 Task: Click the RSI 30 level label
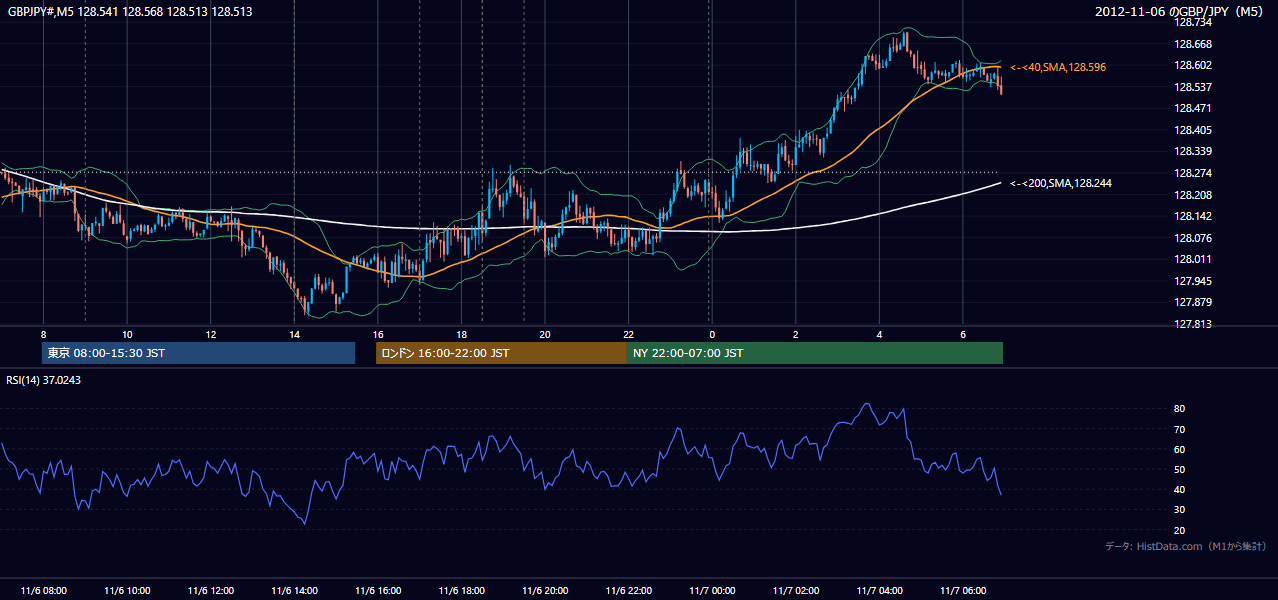(1179, 510)
